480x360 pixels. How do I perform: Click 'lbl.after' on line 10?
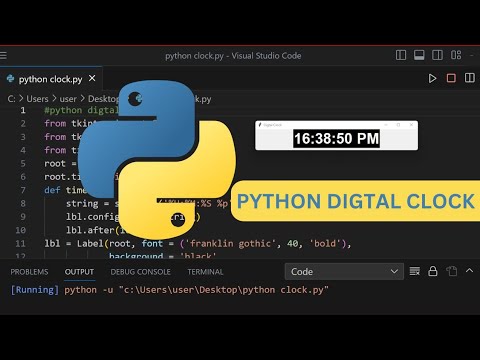pos(90,230)
